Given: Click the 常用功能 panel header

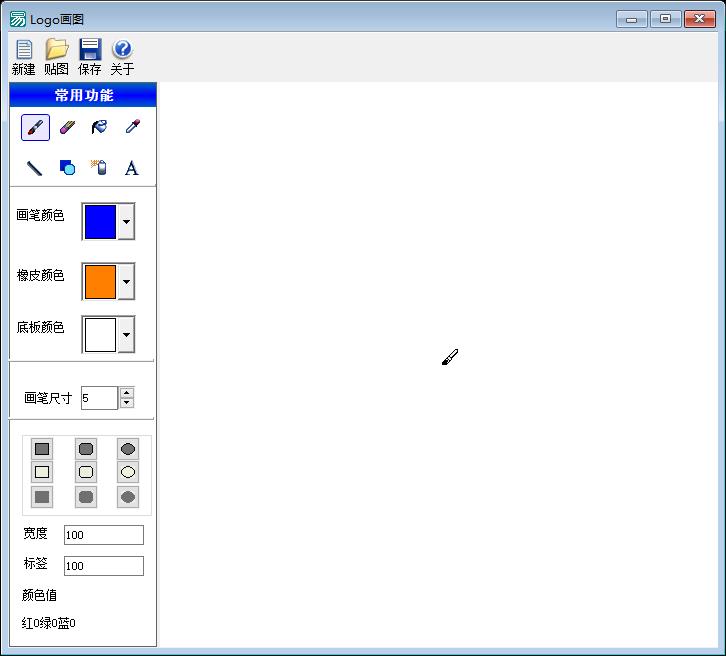Looking at the screenshot, I should (x=83, y=95).
